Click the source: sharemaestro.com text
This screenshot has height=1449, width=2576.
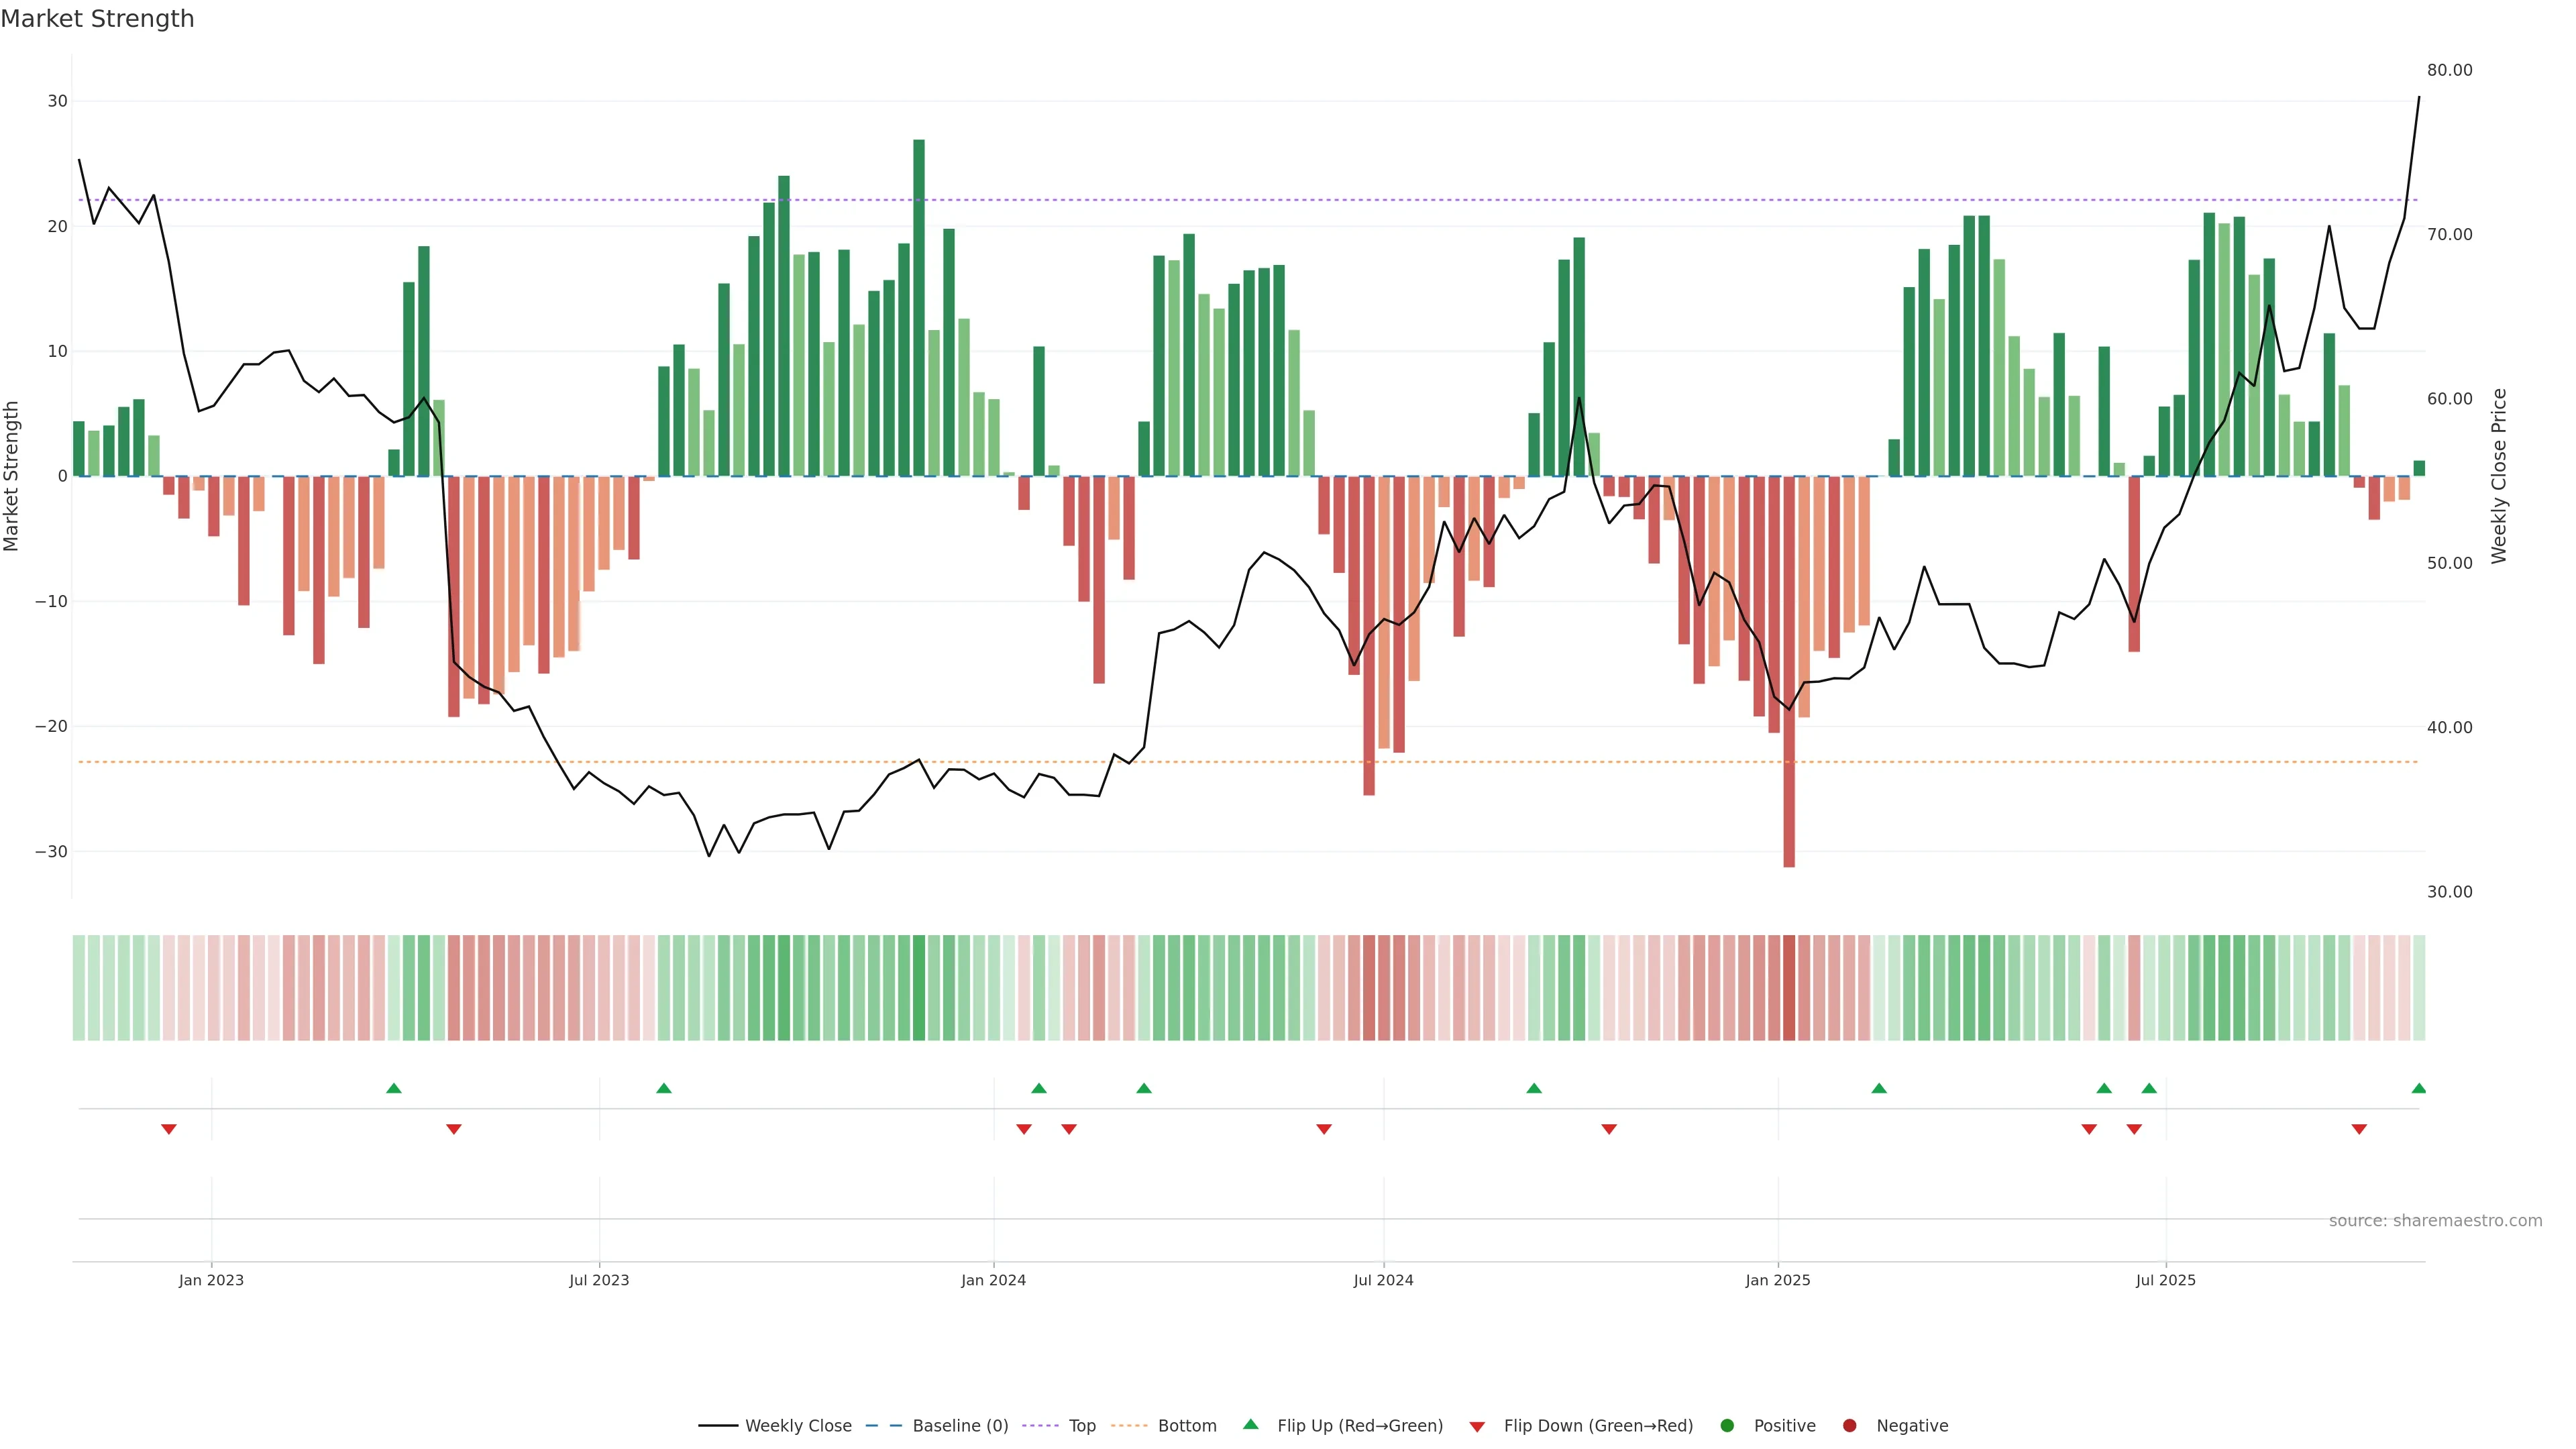click(x=2435, y=1221)
